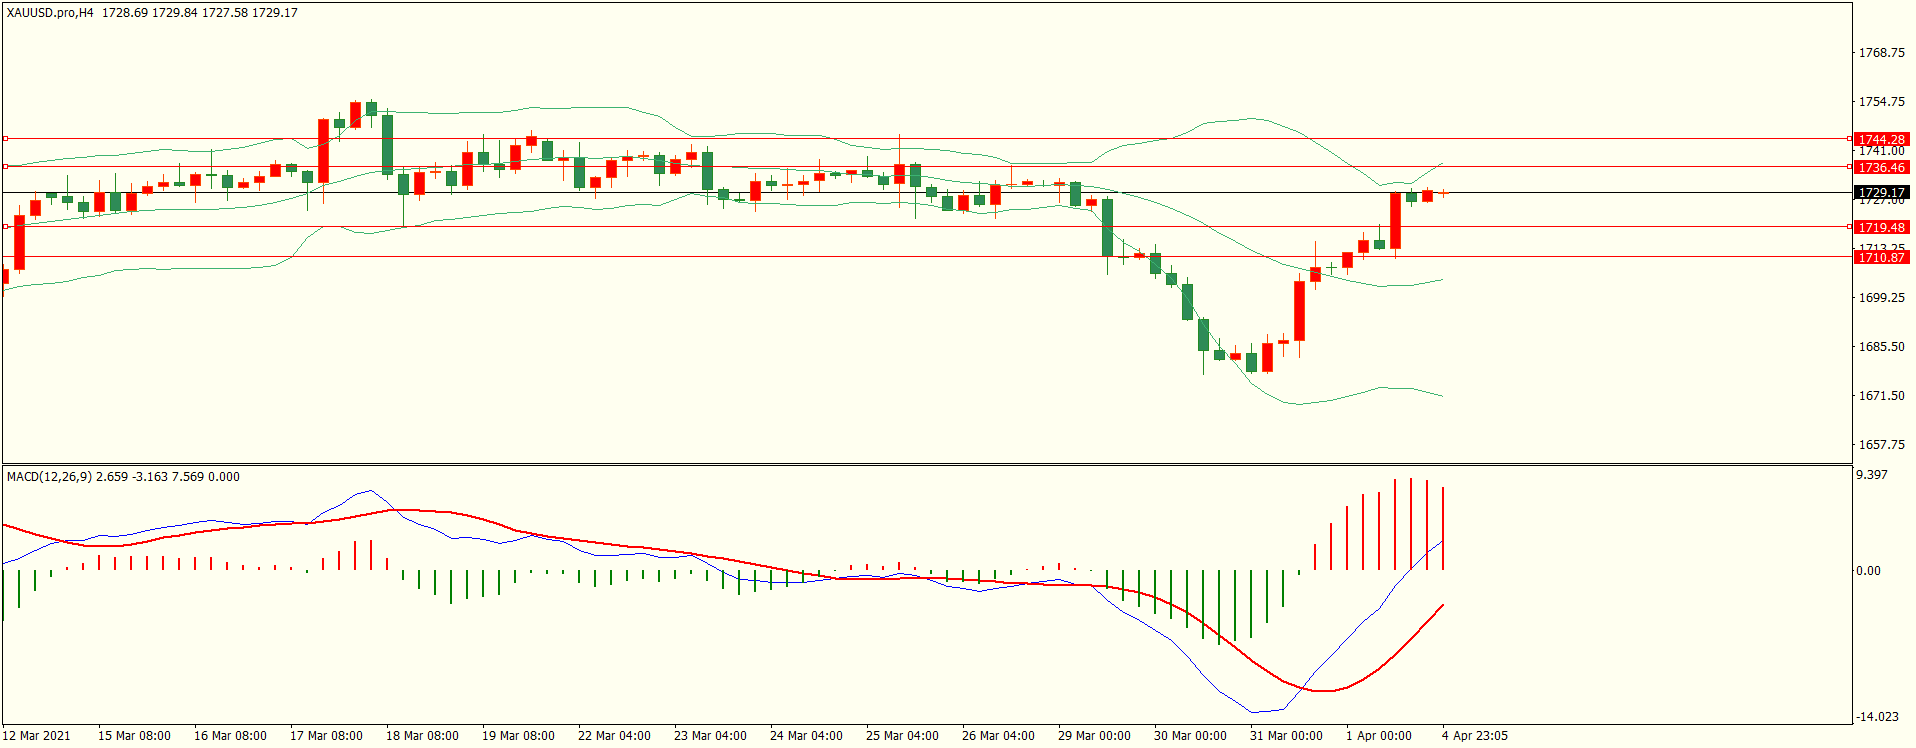Select the red 1744.28 price tag
The width and height of the screenshot is (1916, 748).
[x=1881, y=140]
